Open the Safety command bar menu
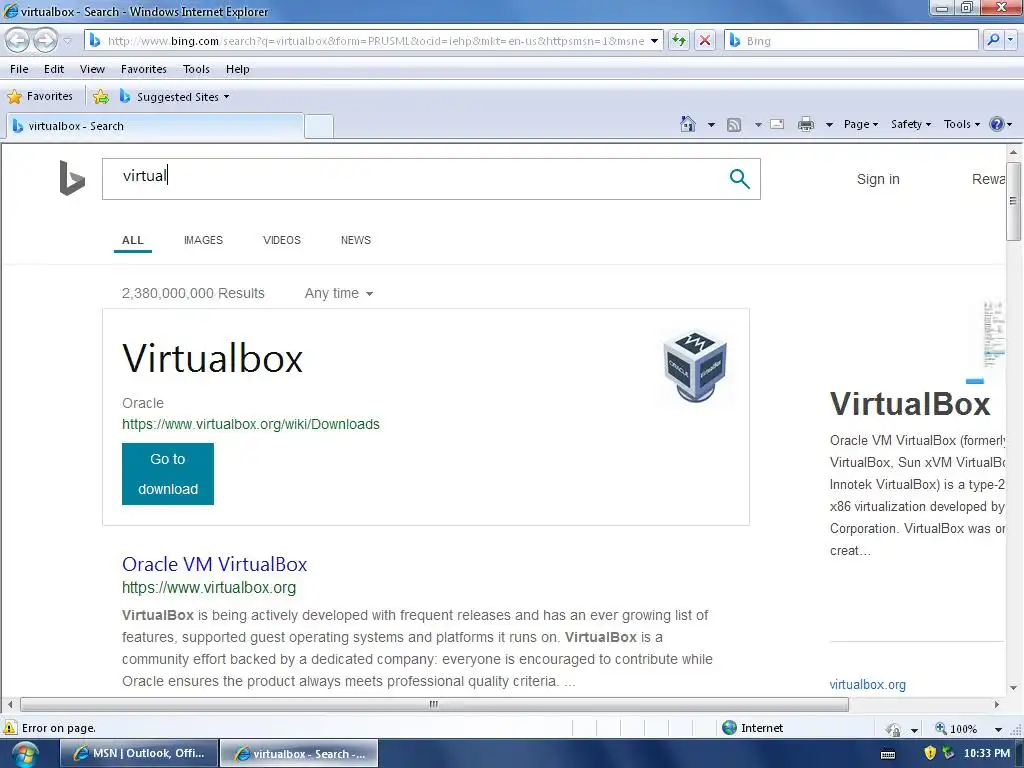Image resolution: width=1024 pixels, height=768 pixels. coord(911,124)
